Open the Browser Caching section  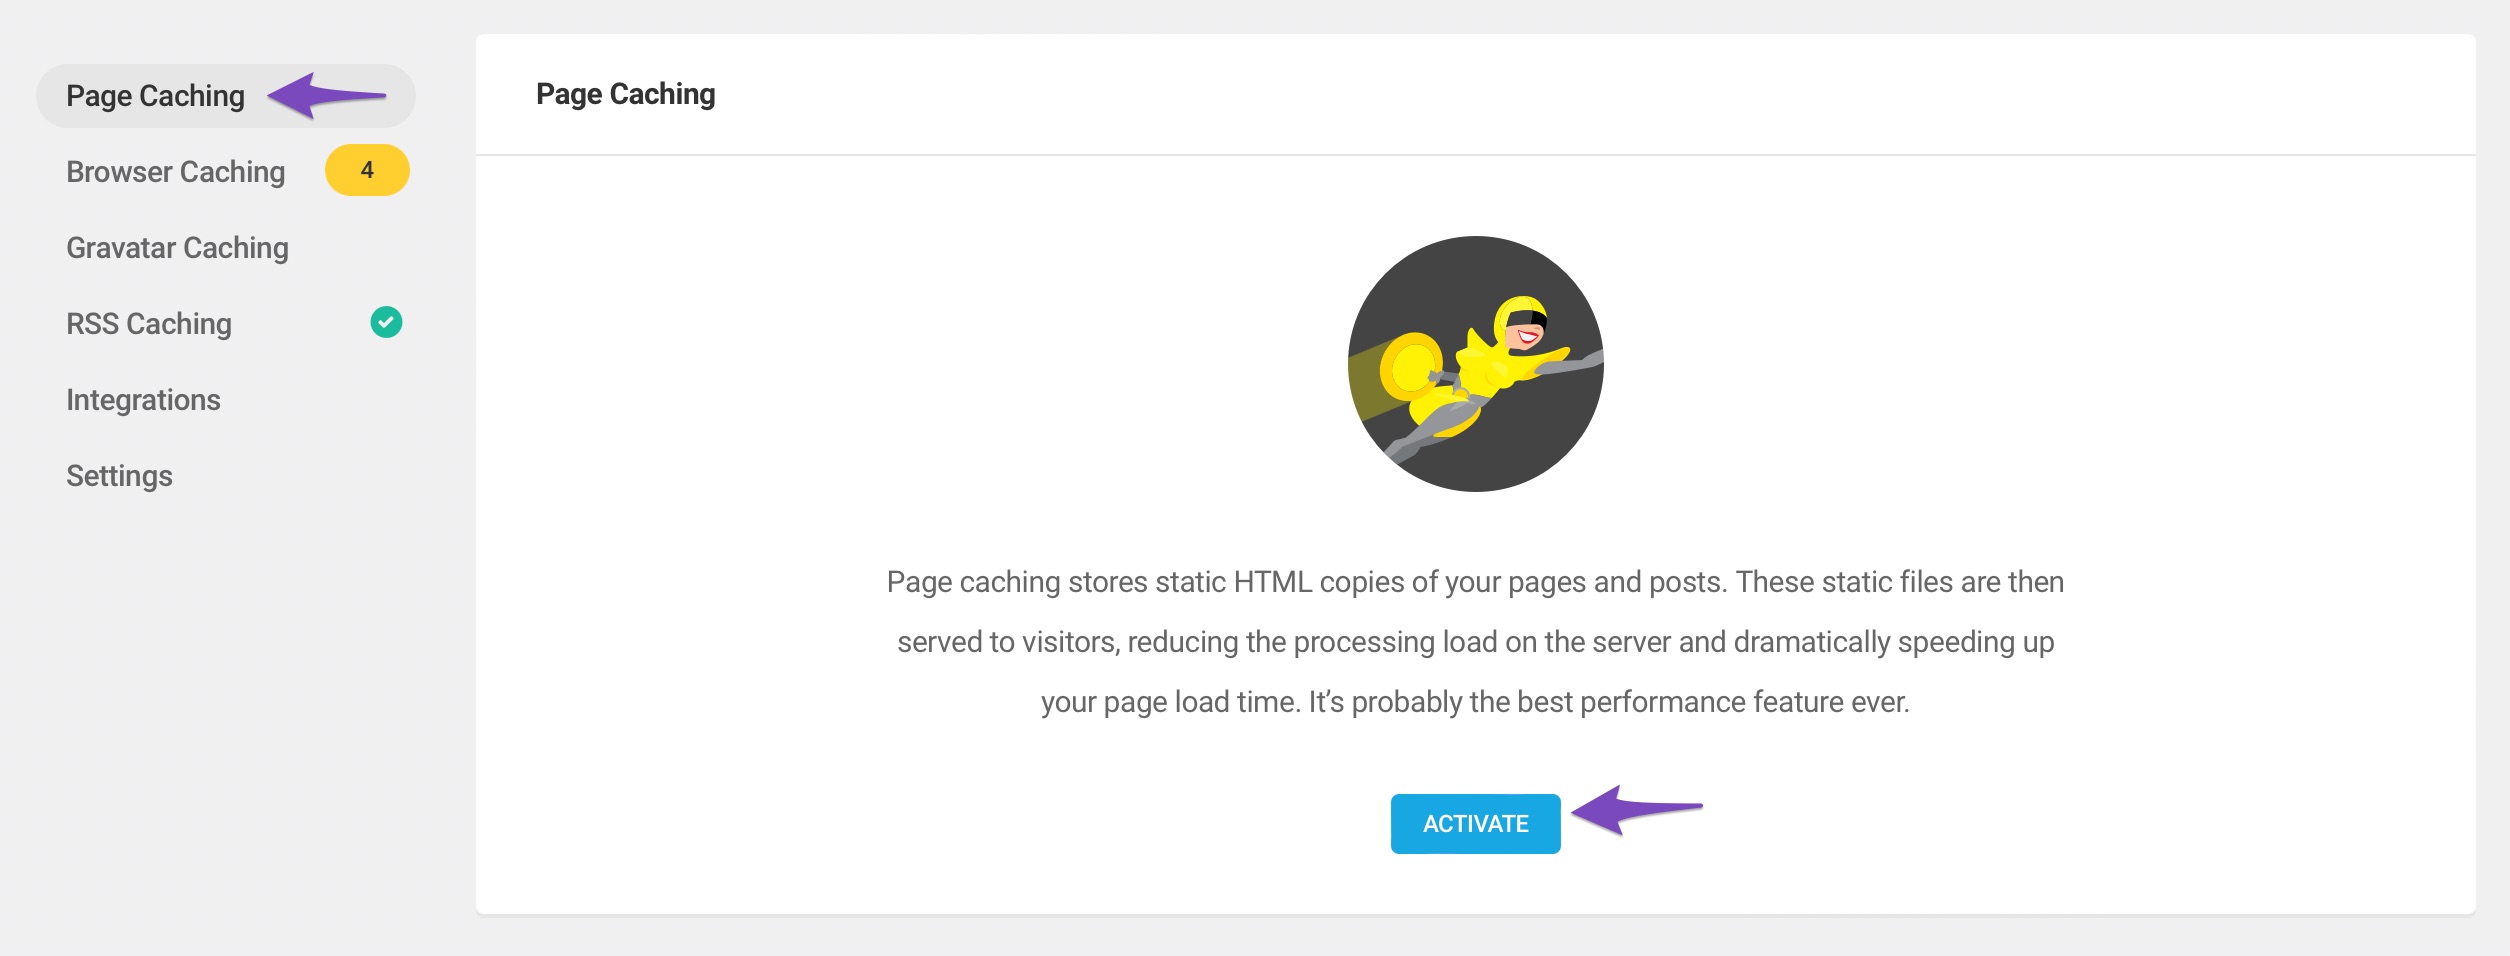tap(176, 172)
